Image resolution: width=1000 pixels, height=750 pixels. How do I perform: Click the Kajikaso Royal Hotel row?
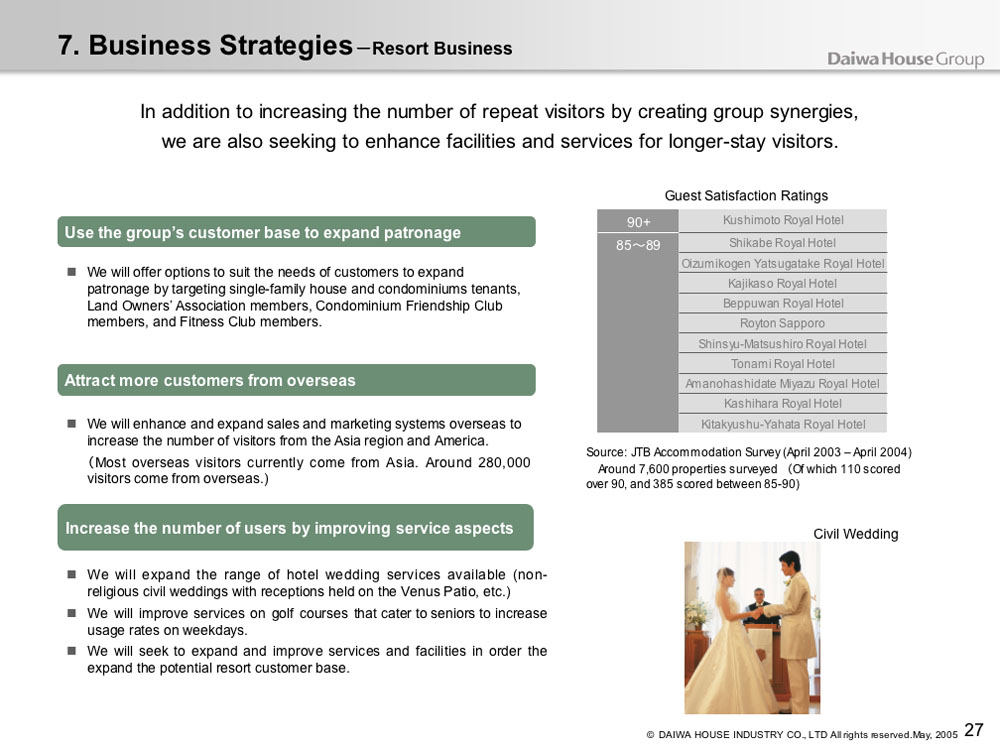(x=783, y=283)
